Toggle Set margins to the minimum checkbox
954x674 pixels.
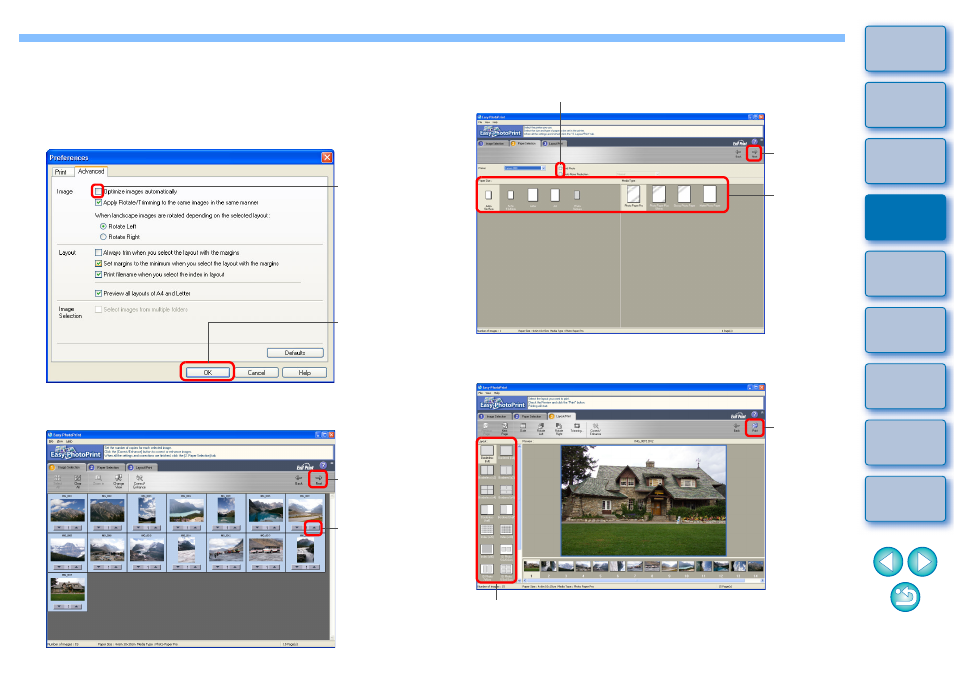coord(98,263)
